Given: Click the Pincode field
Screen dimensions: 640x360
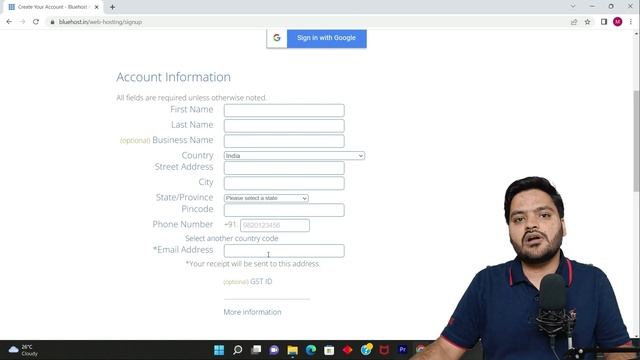Looking at the screenshot, I should [x=284, y=210].
